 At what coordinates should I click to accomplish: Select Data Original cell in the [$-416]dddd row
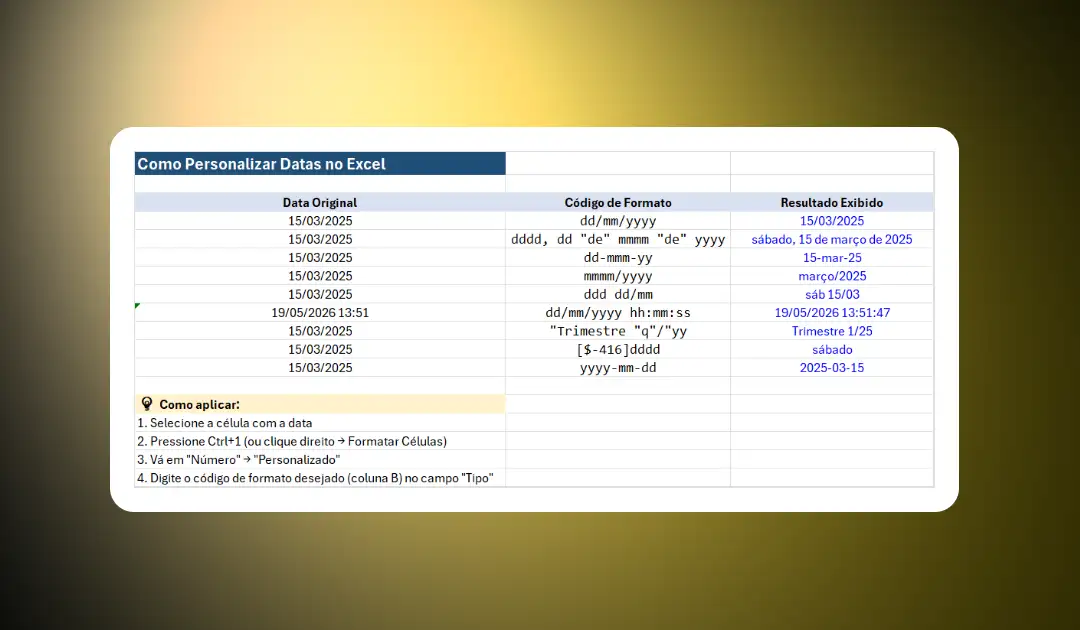point(320,349)
